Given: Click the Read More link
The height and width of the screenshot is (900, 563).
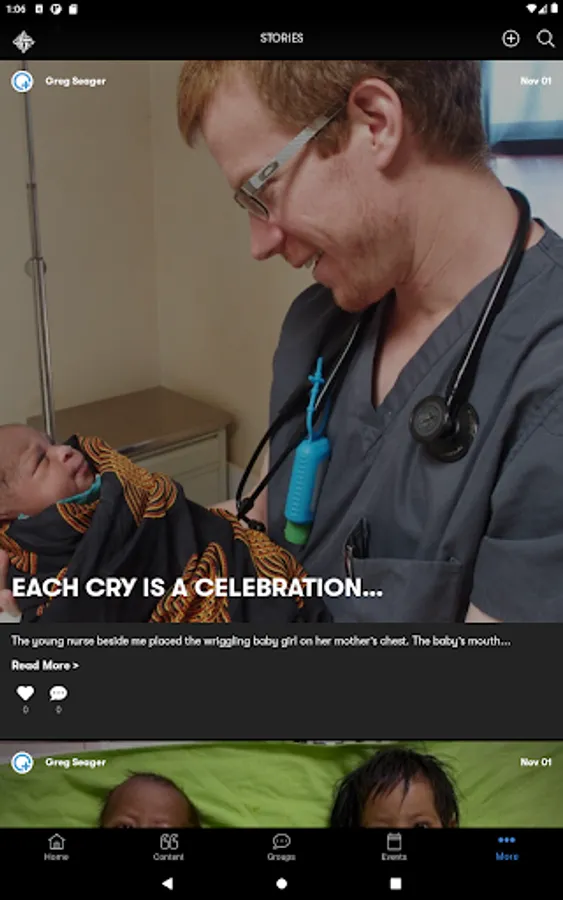Looking at the screenshot, I should point(45,665).
